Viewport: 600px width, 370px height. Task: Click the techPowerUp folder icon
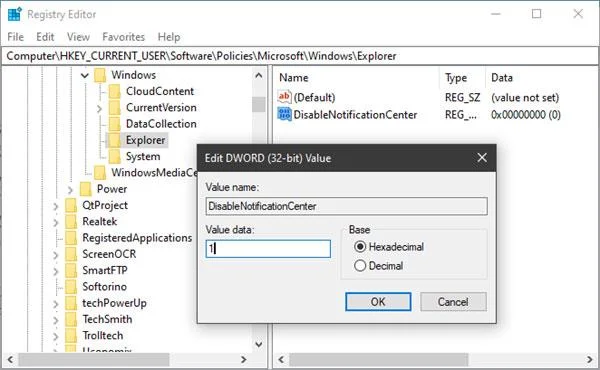pyautogui.click(x=71, y=303)
